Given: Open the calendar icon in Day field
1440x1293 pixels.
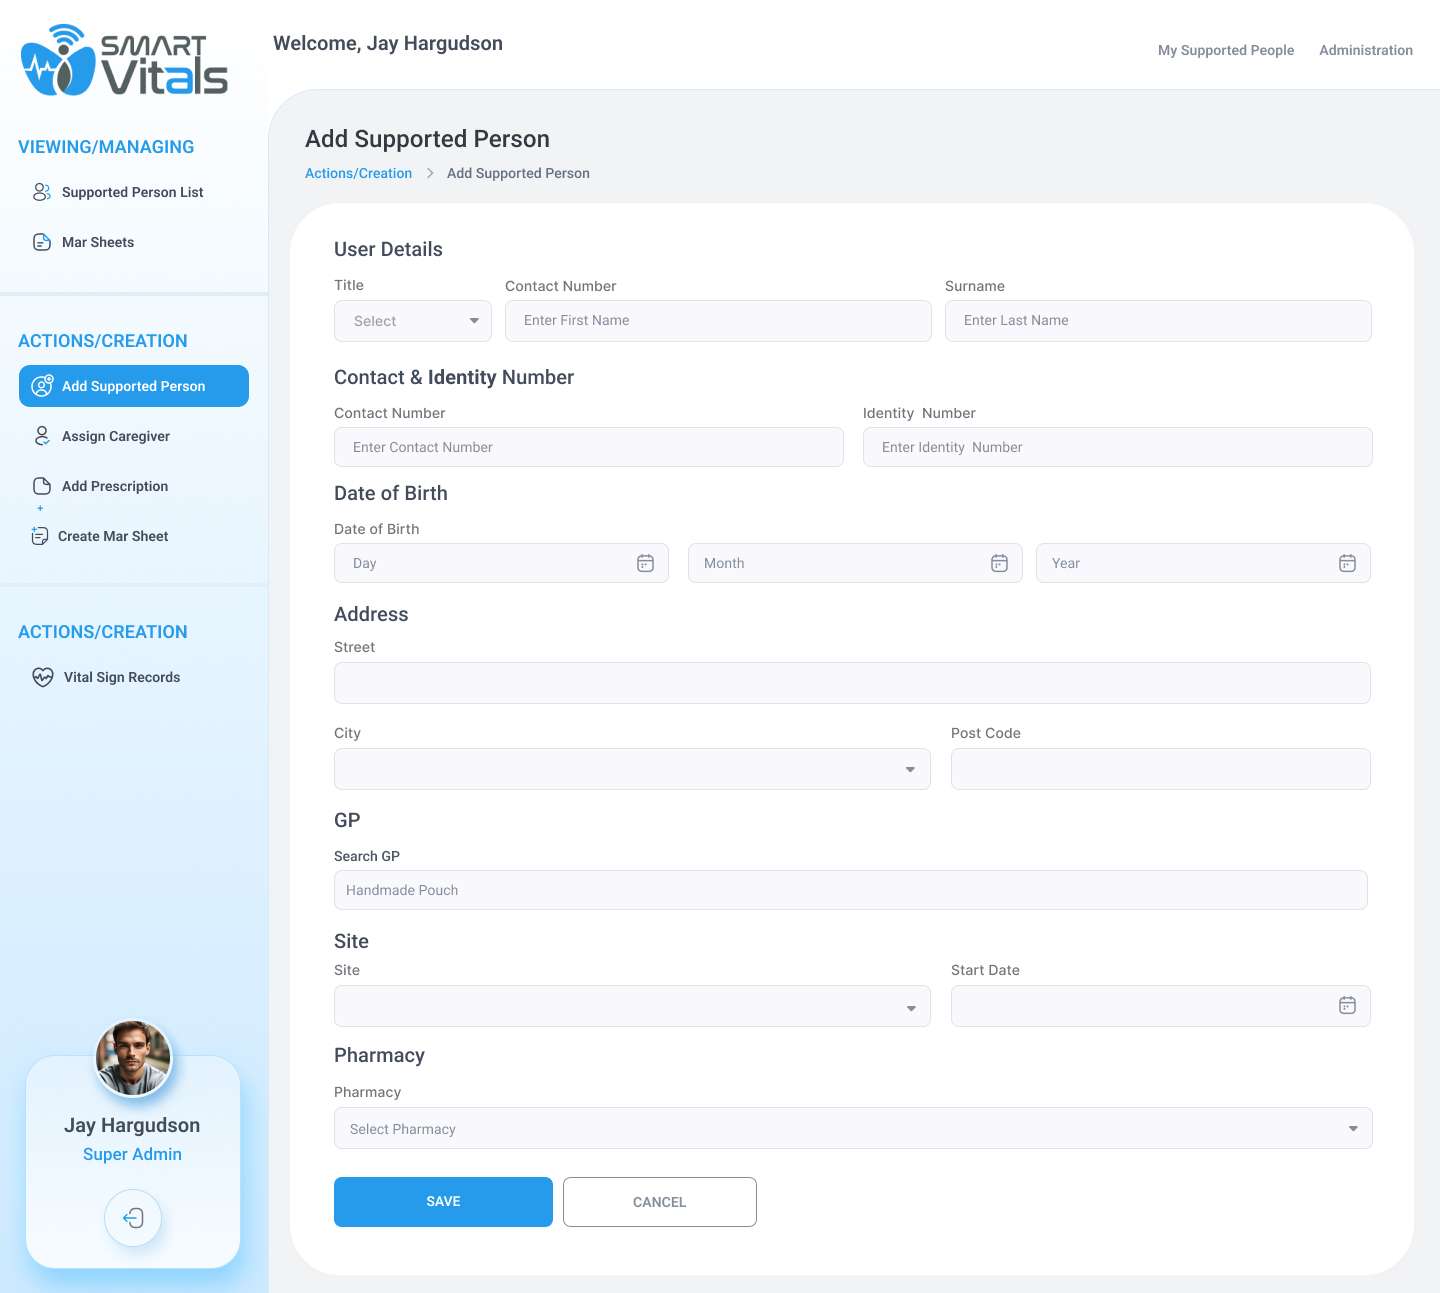Looking at the screenshot, I should pyautogui.click(x=645, y=563).
